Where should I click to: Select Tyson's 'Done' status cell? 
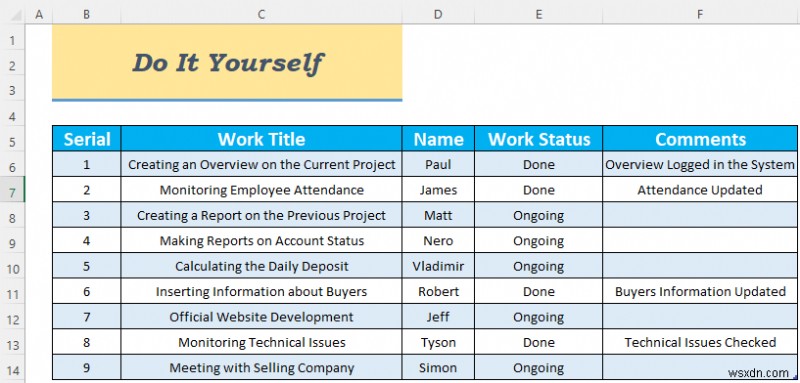[538, 342]
